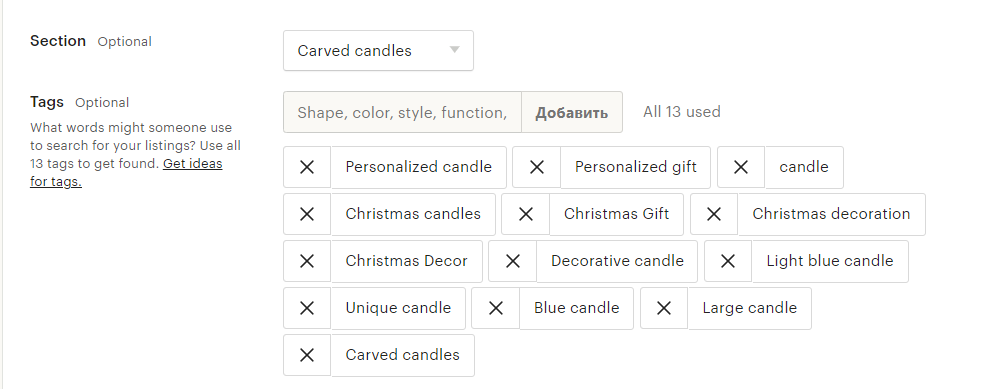The height and width of the screenshot is (389, 1003).
Task: Select the Light blue candle tag label
Action: [x=830, y=261]
